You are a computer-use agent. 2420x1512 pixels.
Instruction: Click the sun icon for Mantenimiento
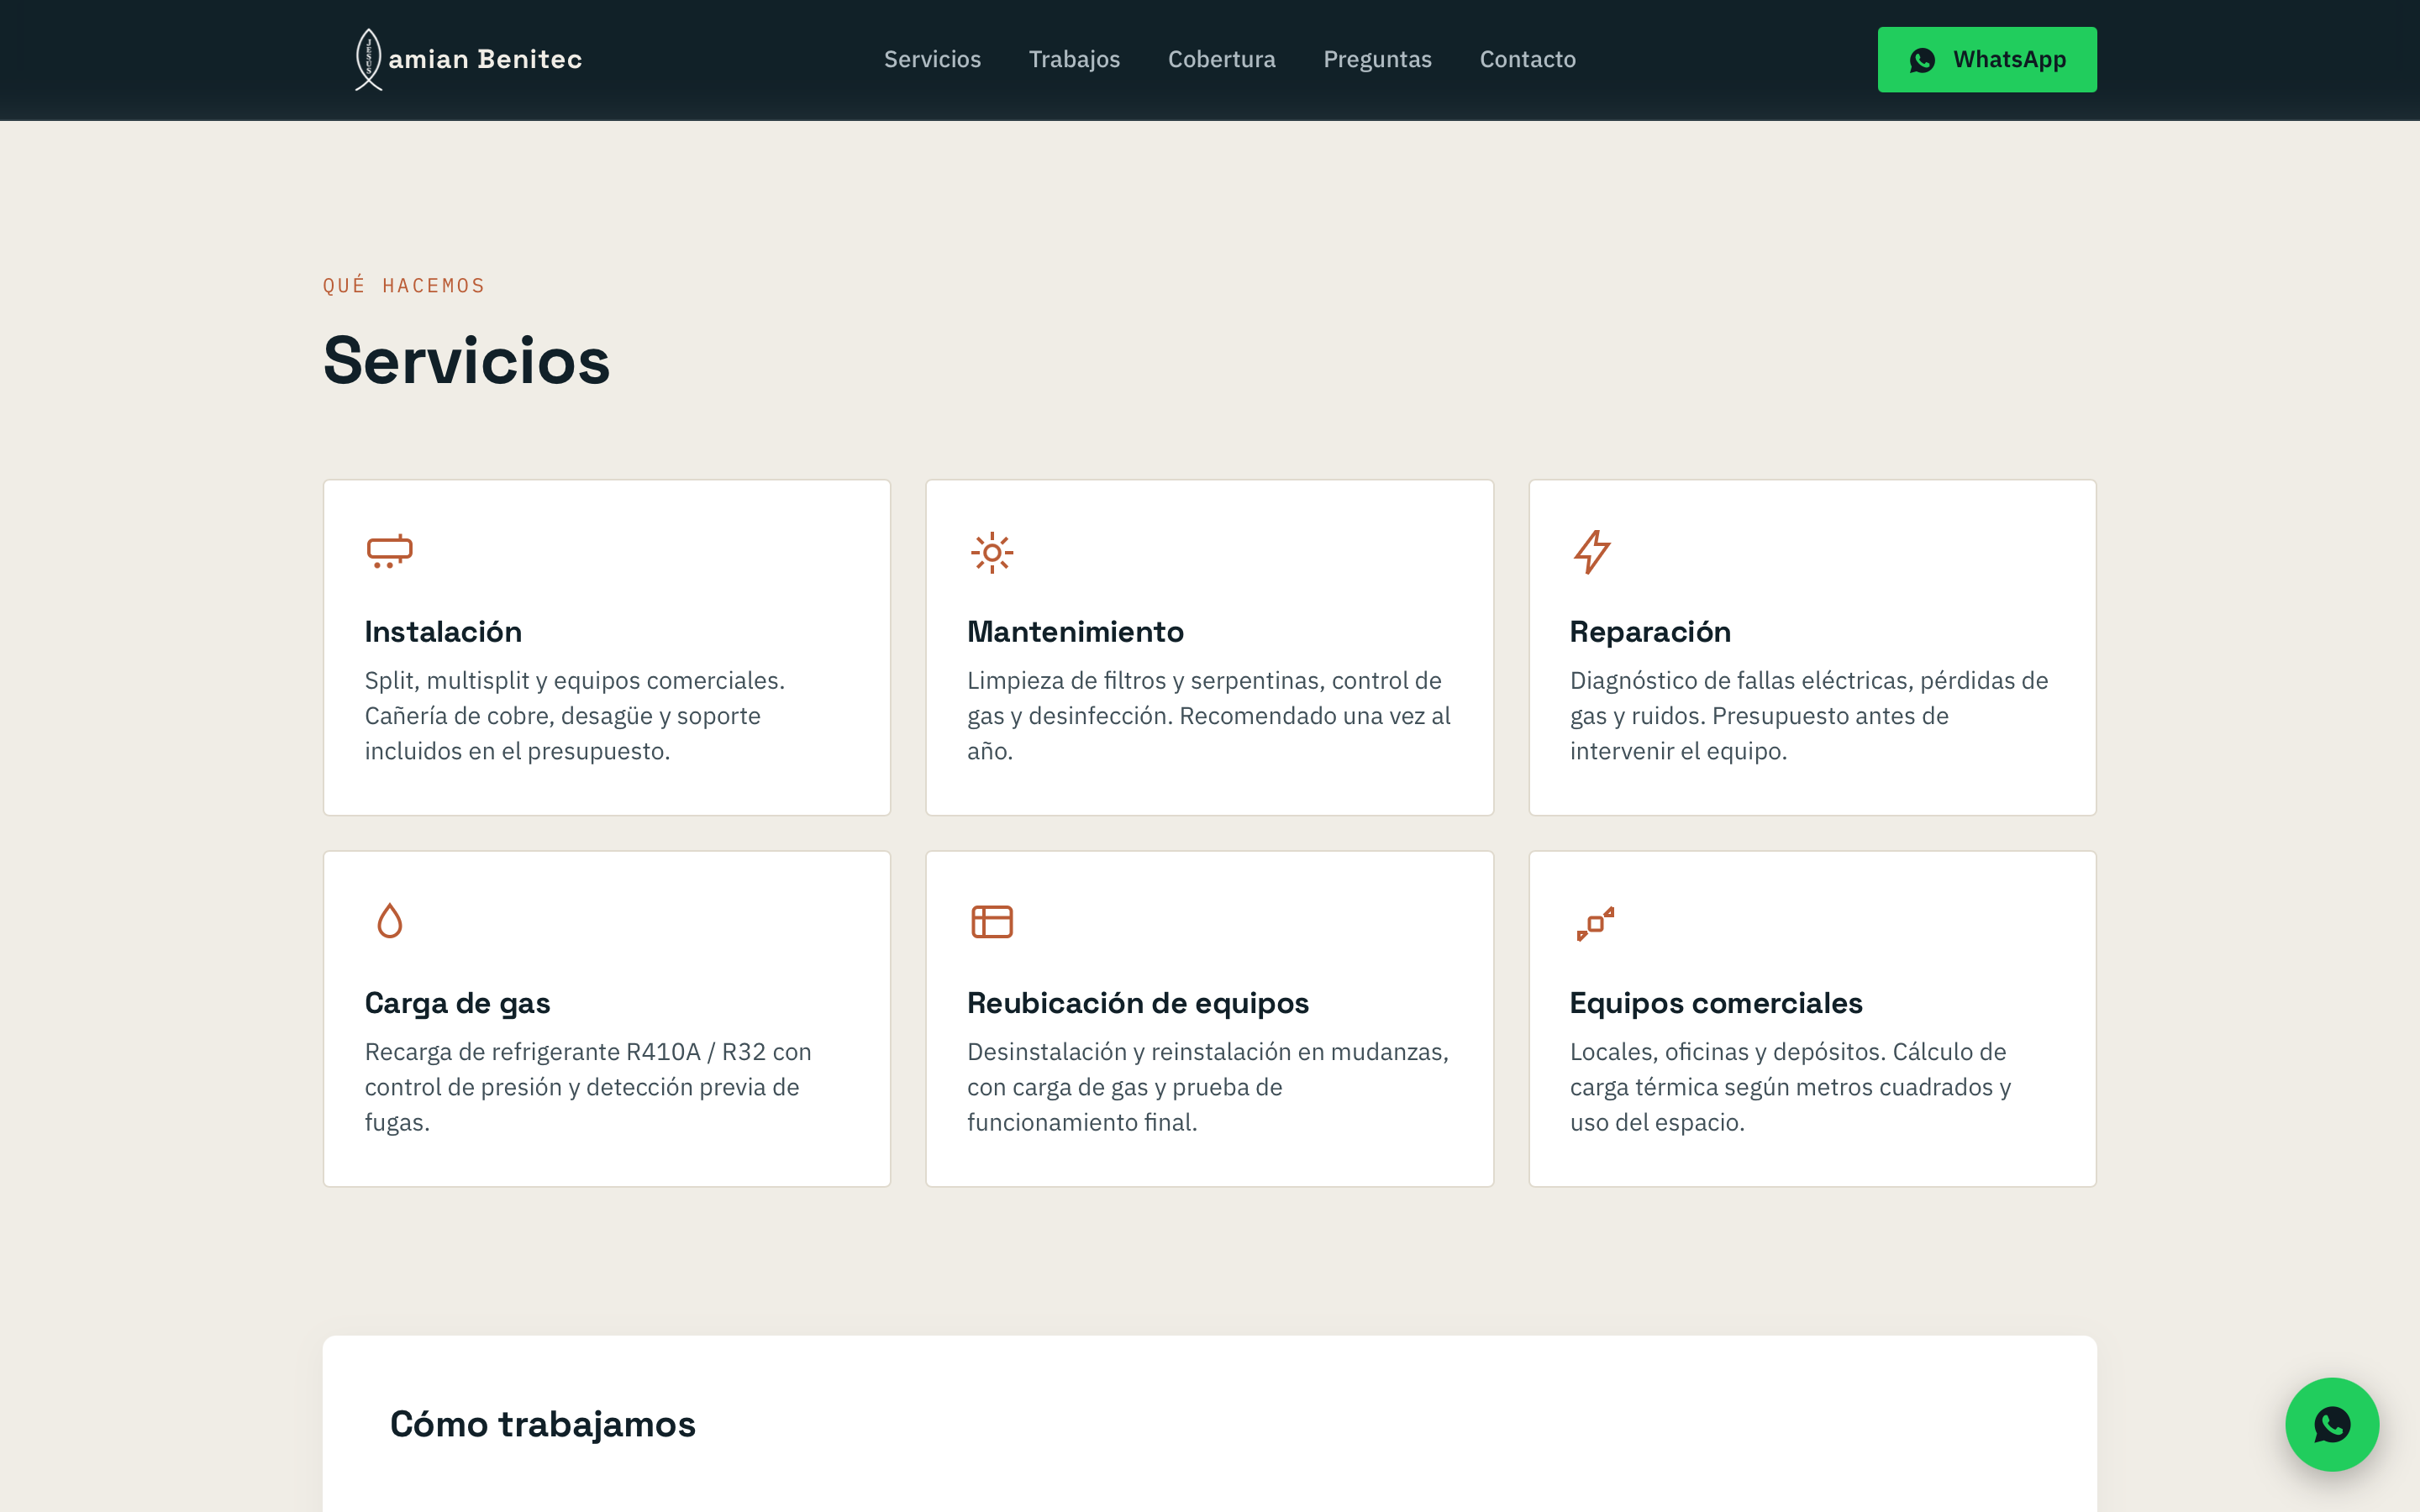pyautogui.click(x=991, y=552)
